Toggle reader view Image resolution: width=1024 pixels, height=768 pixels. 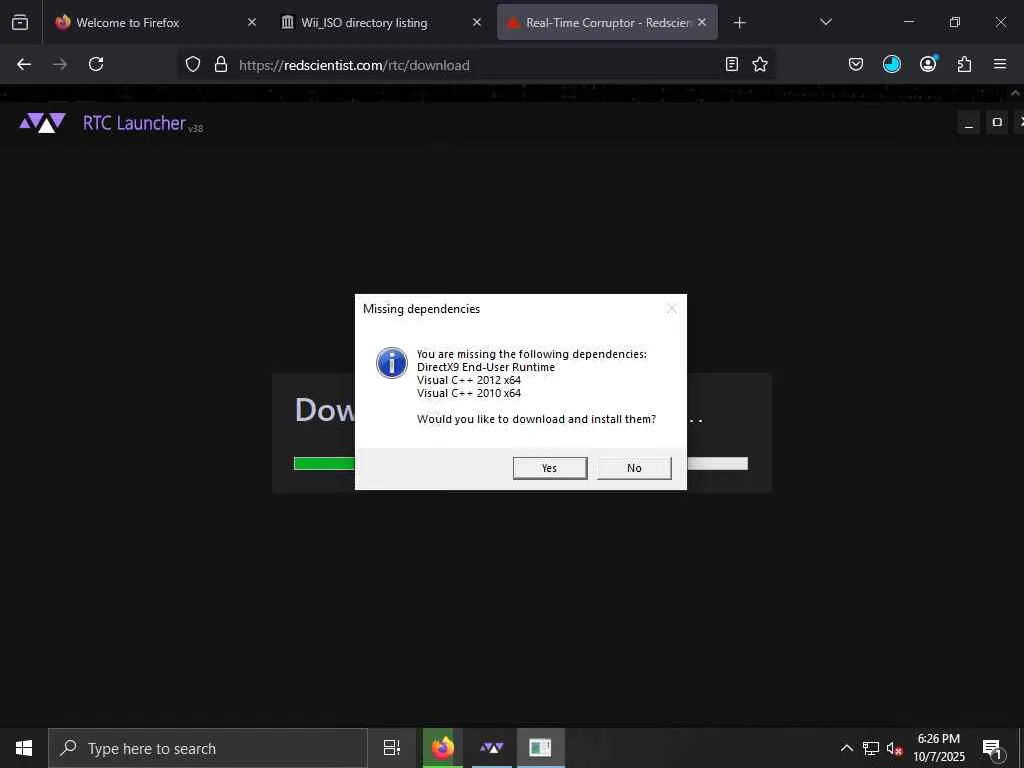pyautogui.click(x=732, y=64)
